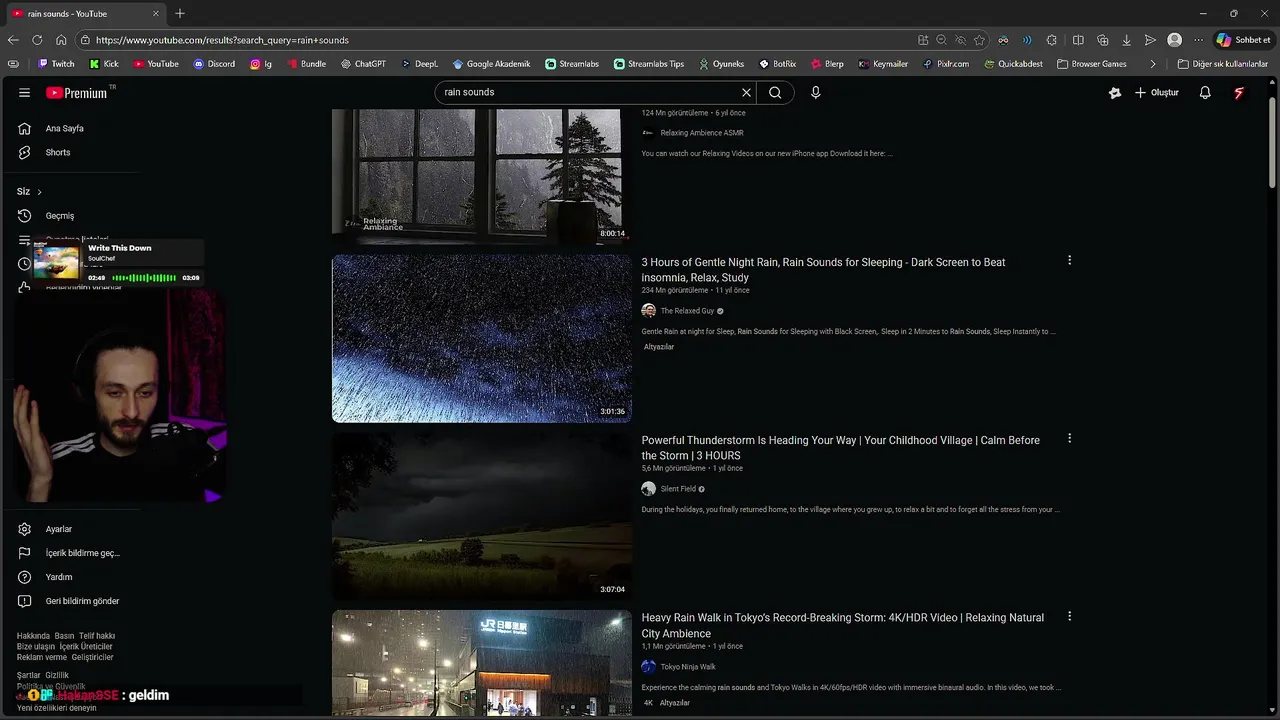Image resolution: width=1280 pixels, height=720 pixels.
Task: Open the Kick bookmark
Action: 104,64
